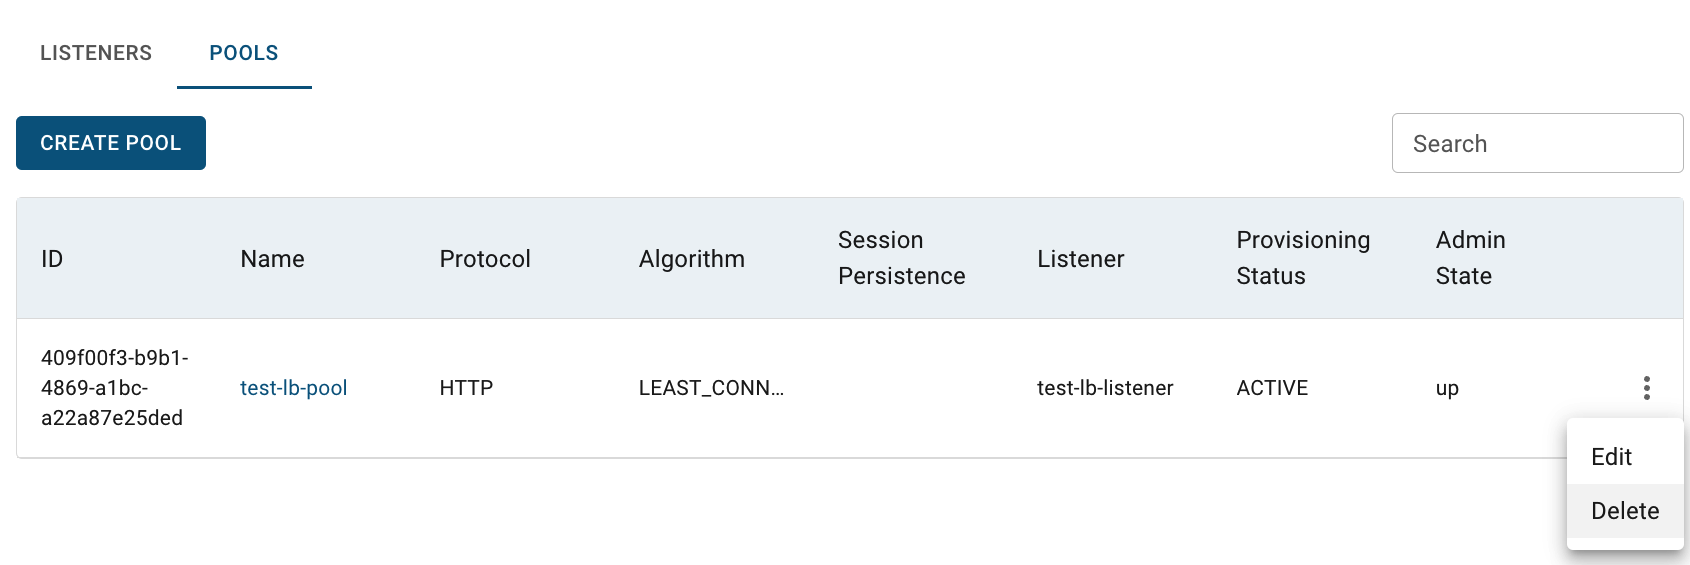This screenshot has height=565, width=1690.
Task: Click the test-lb-listener cell
Action: tap(1105, 388)
